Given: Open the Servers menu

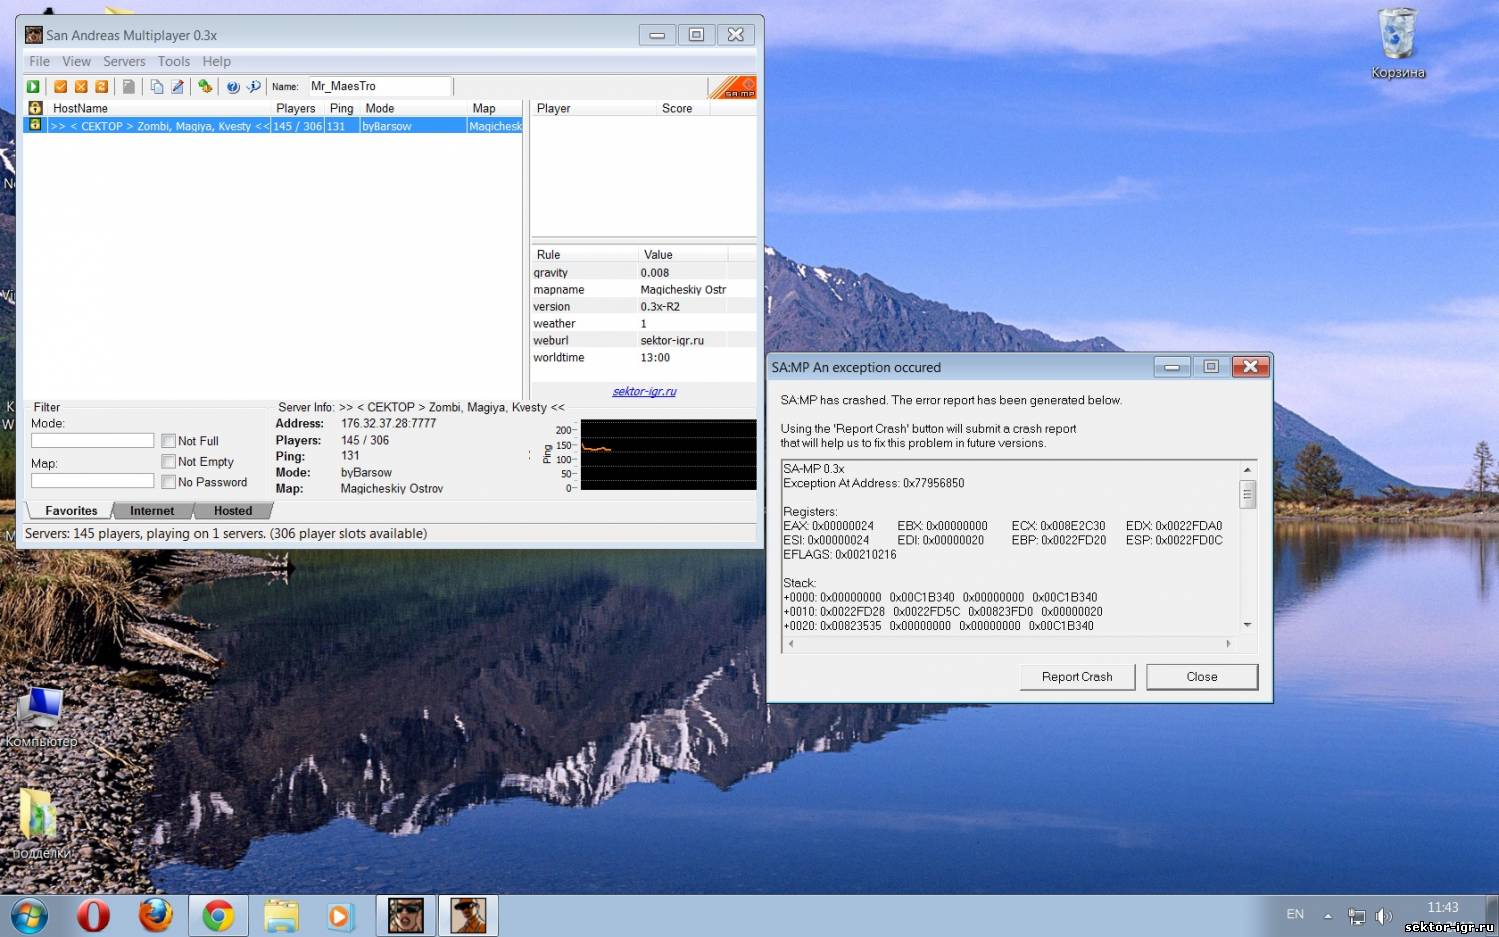Looking at the screenshot, I should click(124, 61).
